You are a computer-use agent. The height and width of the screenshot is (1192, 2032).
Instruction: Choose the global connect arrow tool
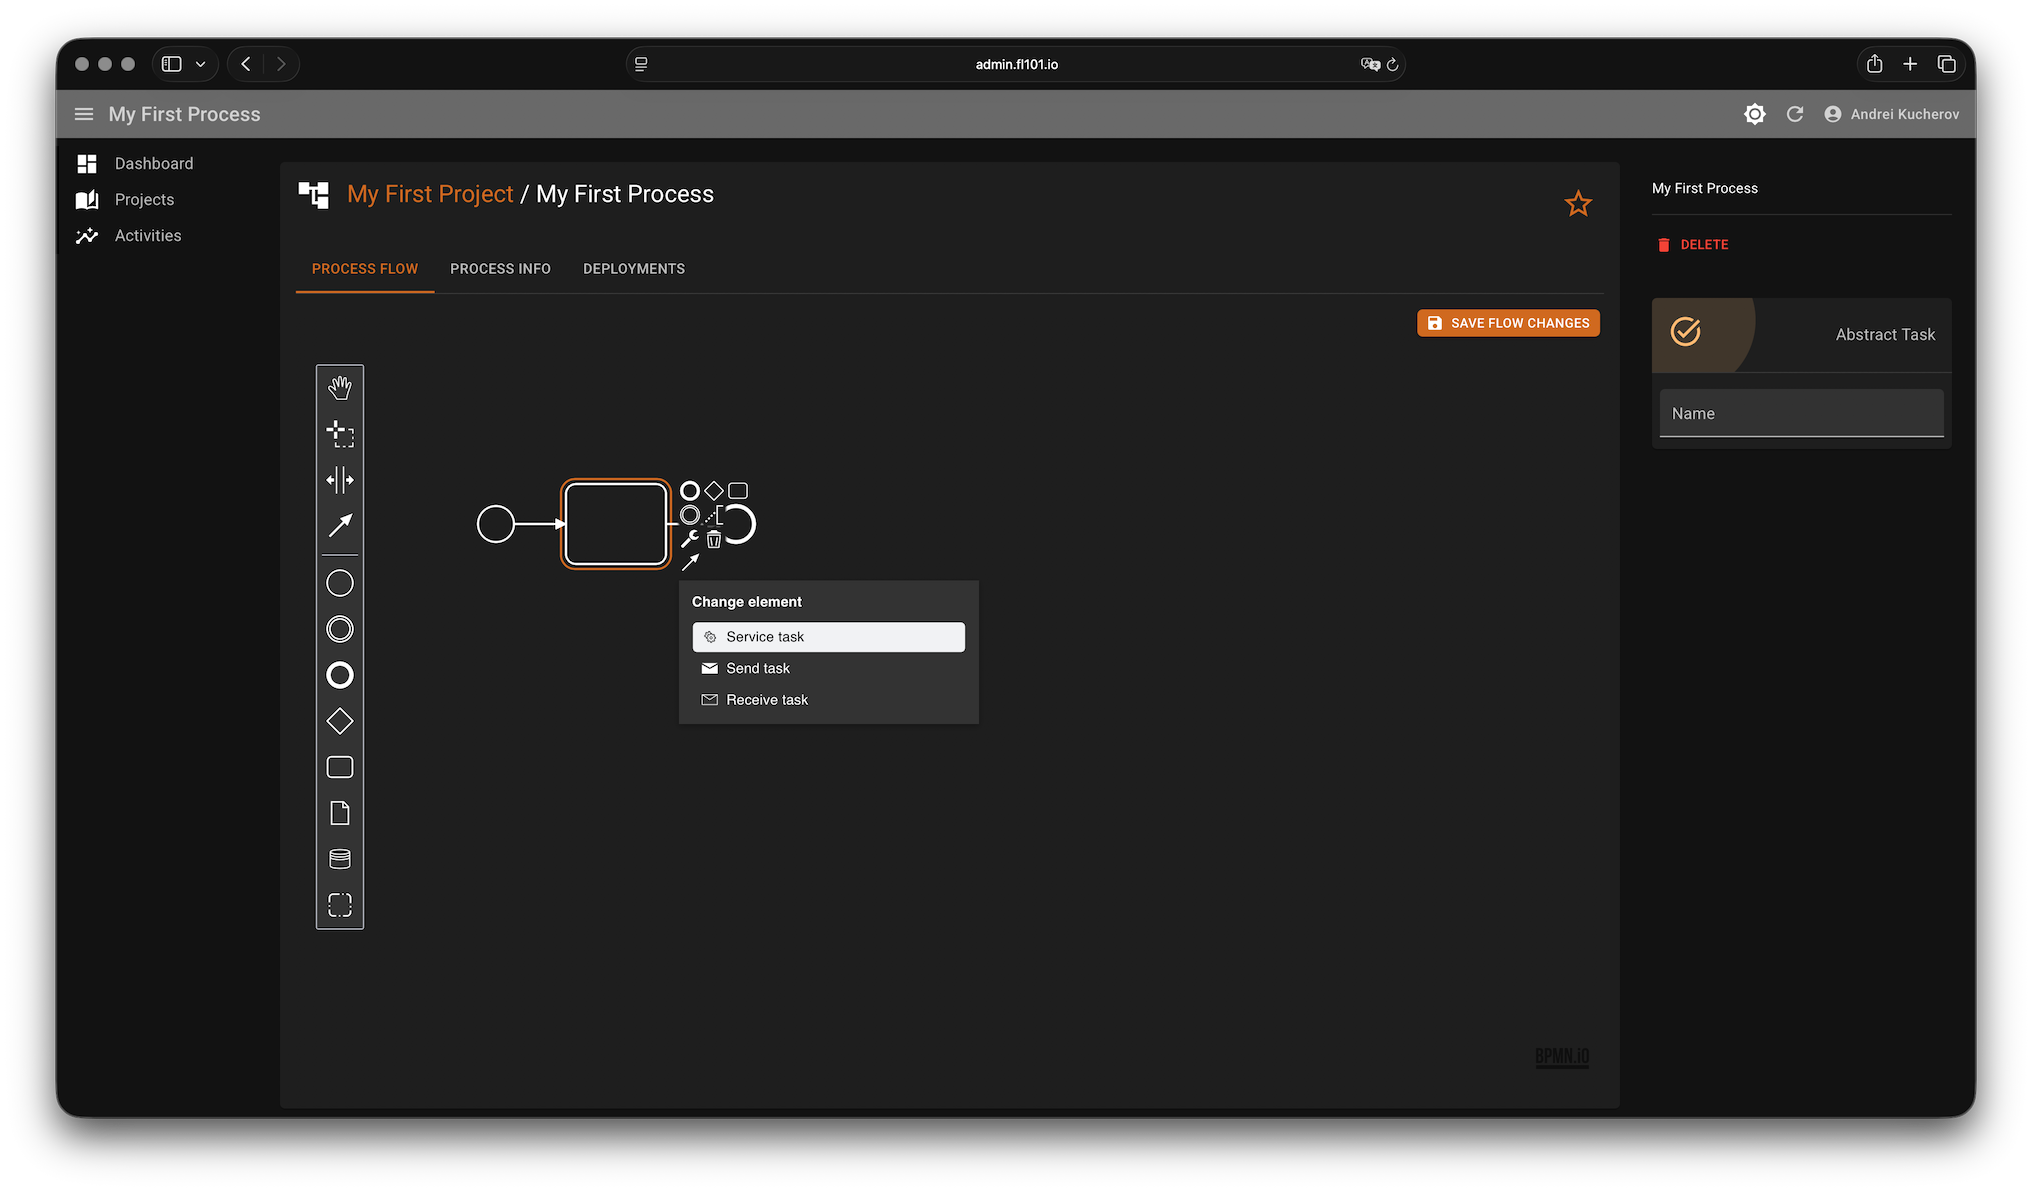(340, 525)
